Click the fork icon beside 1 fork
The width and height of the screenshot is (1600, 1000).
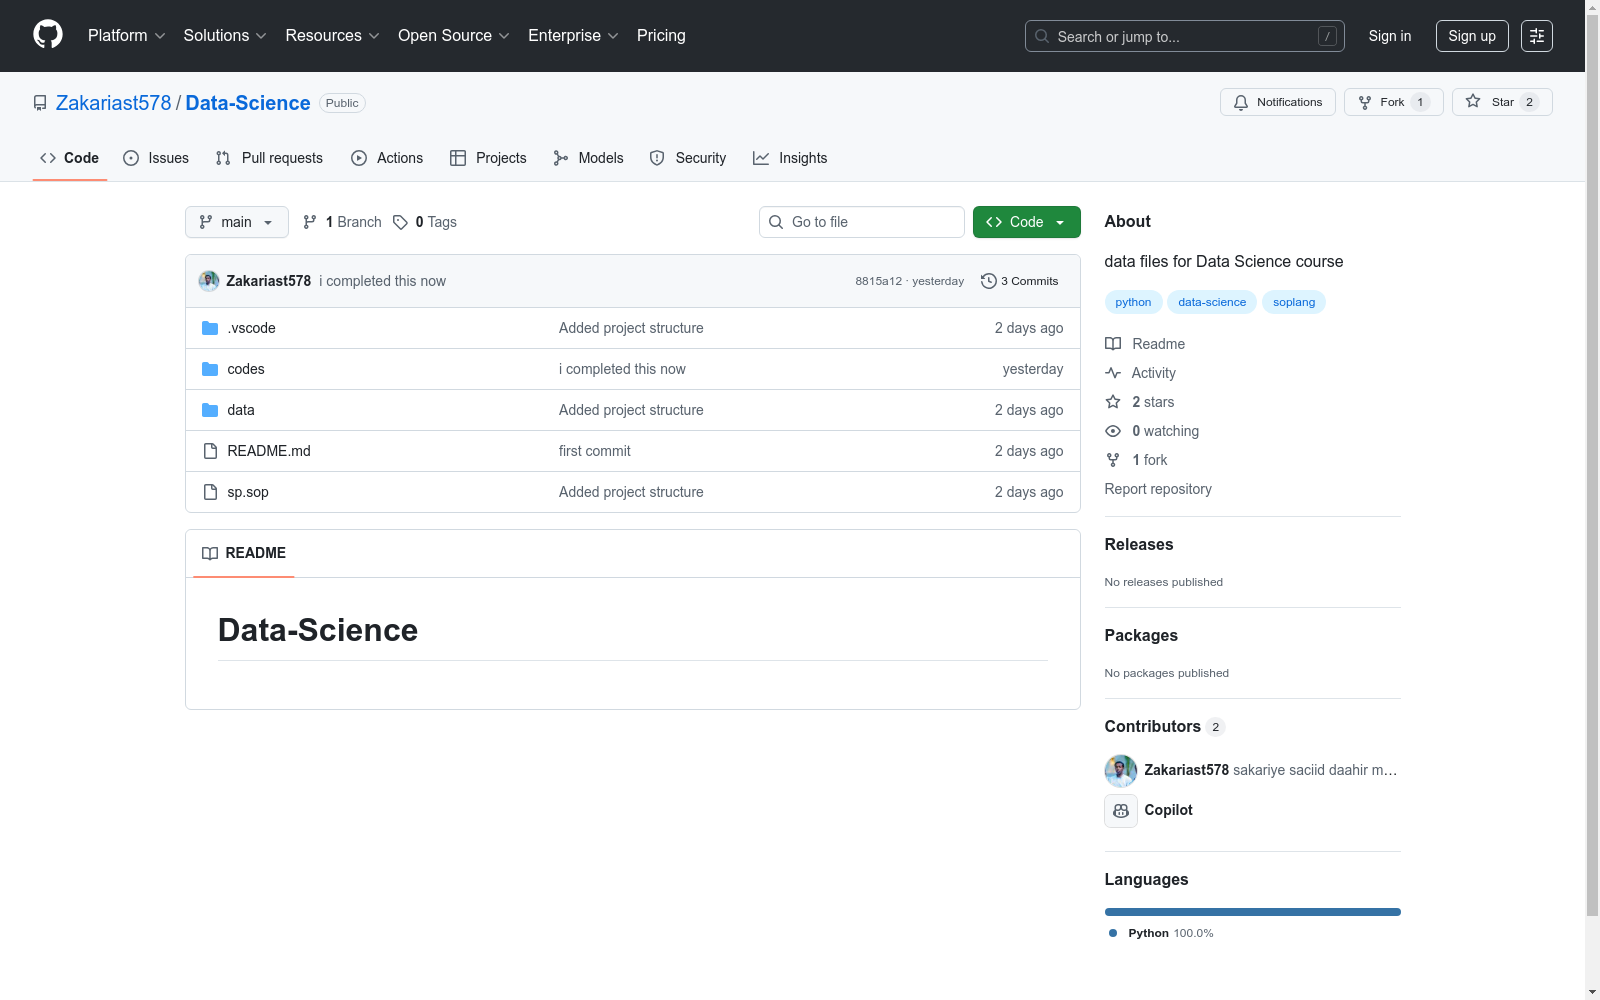pyautogui.click(x=1113, y=460)
